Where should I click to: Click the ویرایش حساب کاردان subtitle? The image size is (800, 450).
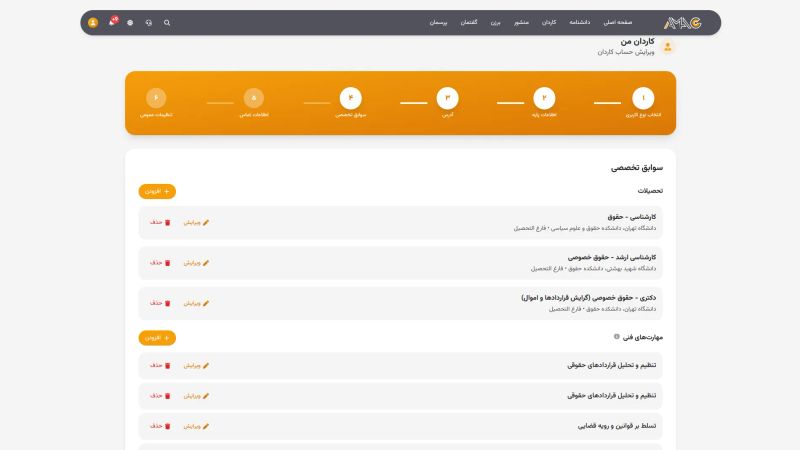click(626, 52)
